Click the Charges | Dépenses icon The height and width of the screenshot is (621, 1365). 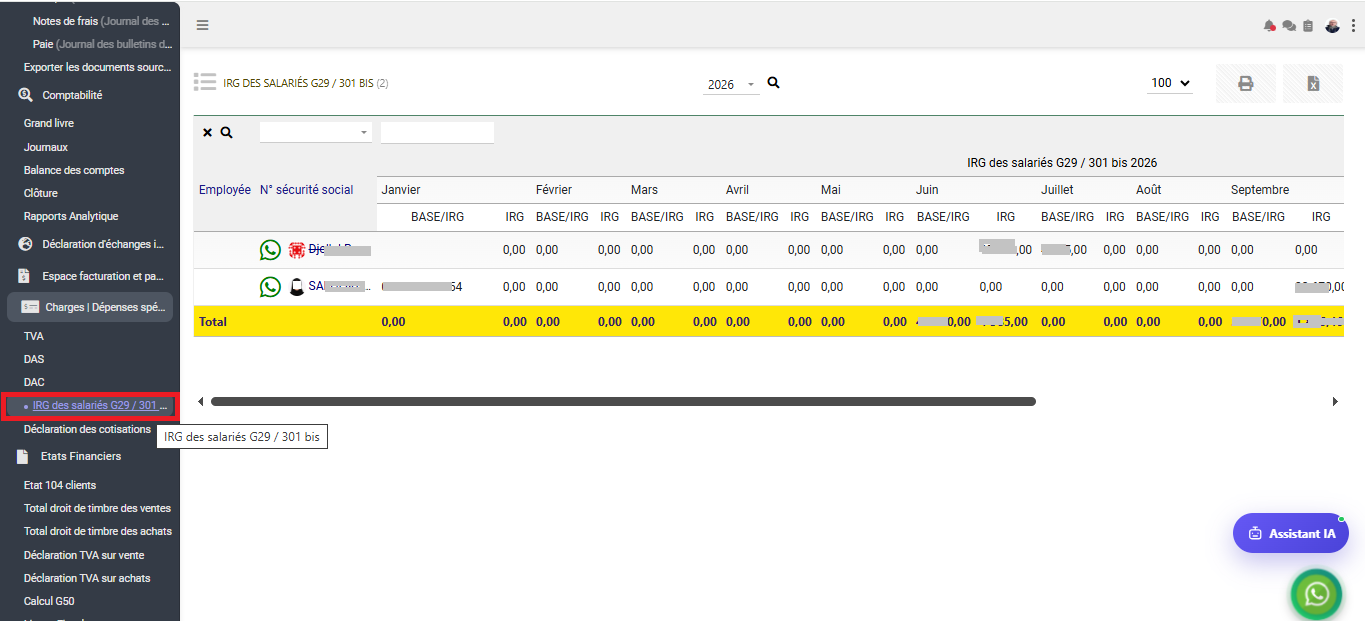(x=30, y=307)
